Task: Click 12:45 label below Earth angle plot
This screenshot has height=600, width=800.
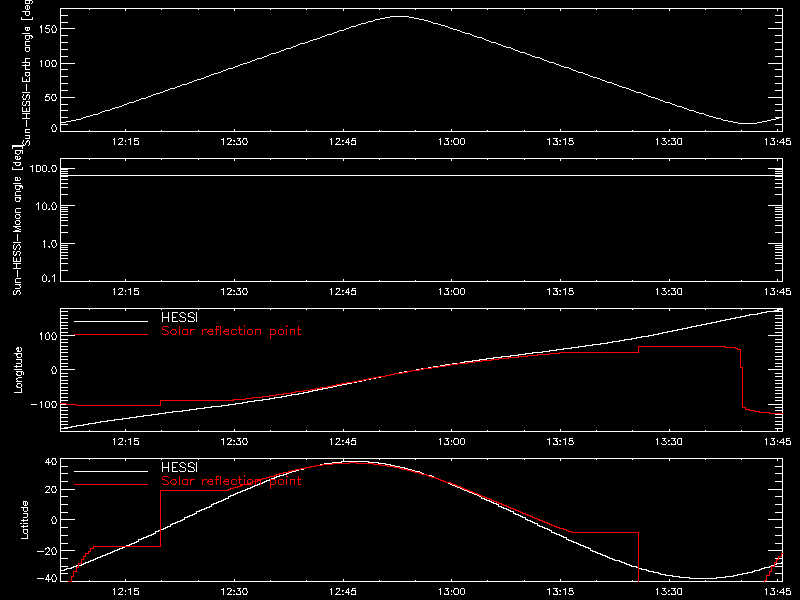Action: click(x=343, y=141)
